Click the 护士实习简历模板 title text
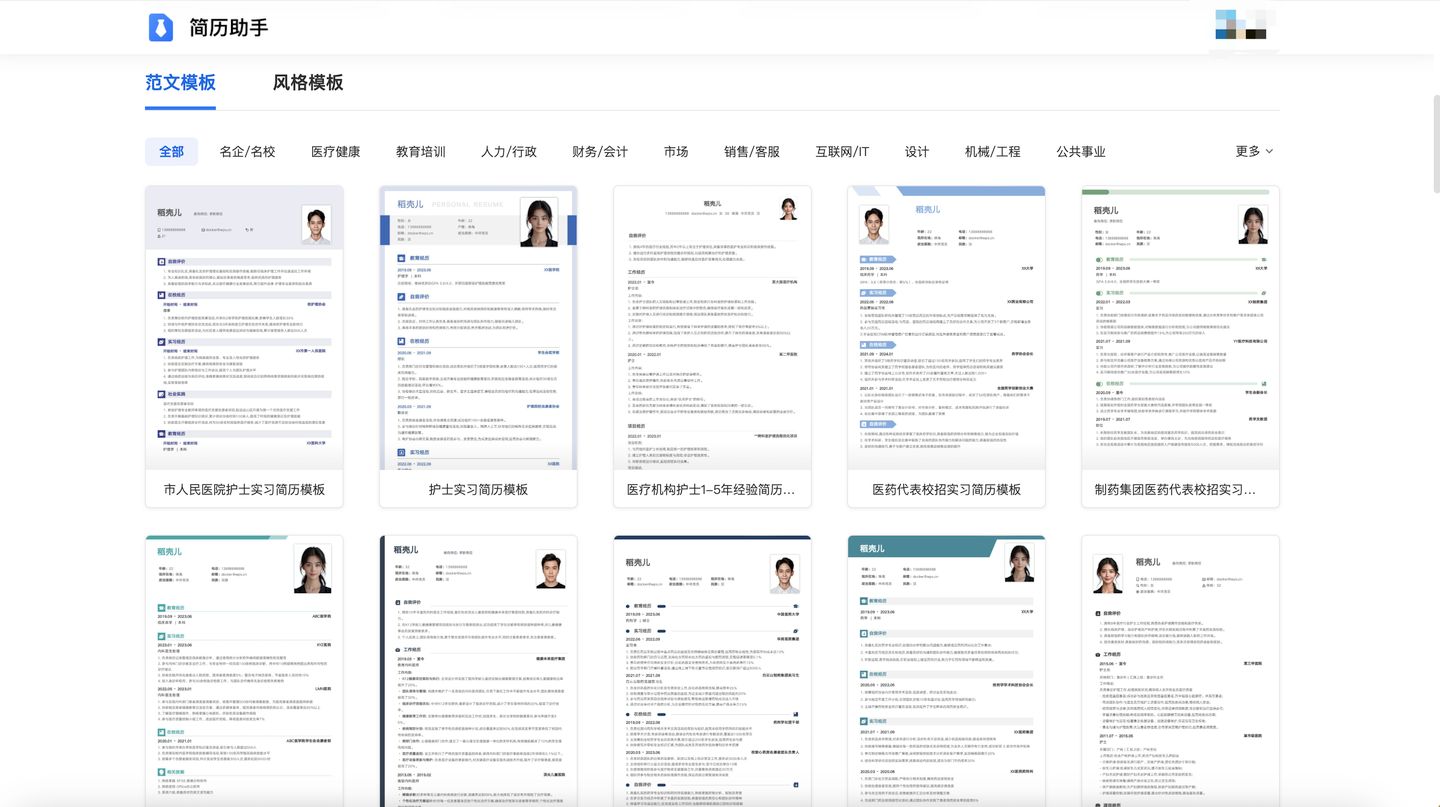1440x807 pixels. tap(478, 490)
